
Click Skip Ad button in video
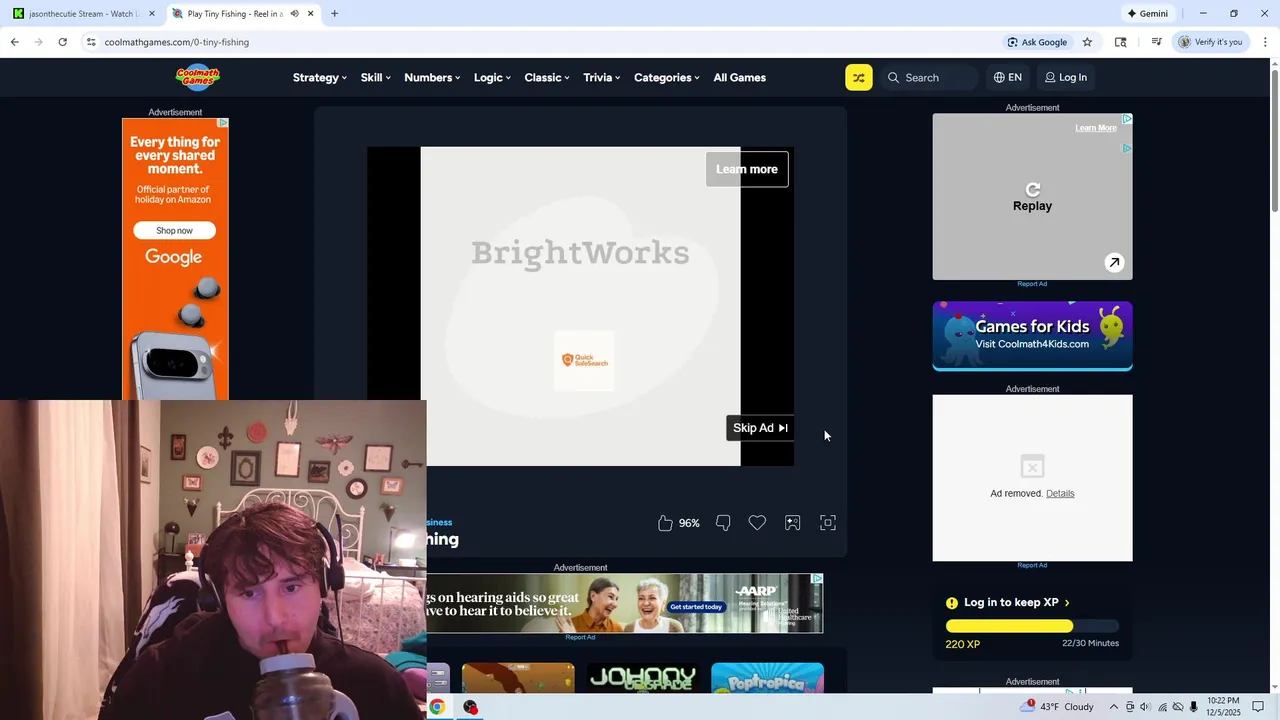pyautogui.click(x=760, y=428)
